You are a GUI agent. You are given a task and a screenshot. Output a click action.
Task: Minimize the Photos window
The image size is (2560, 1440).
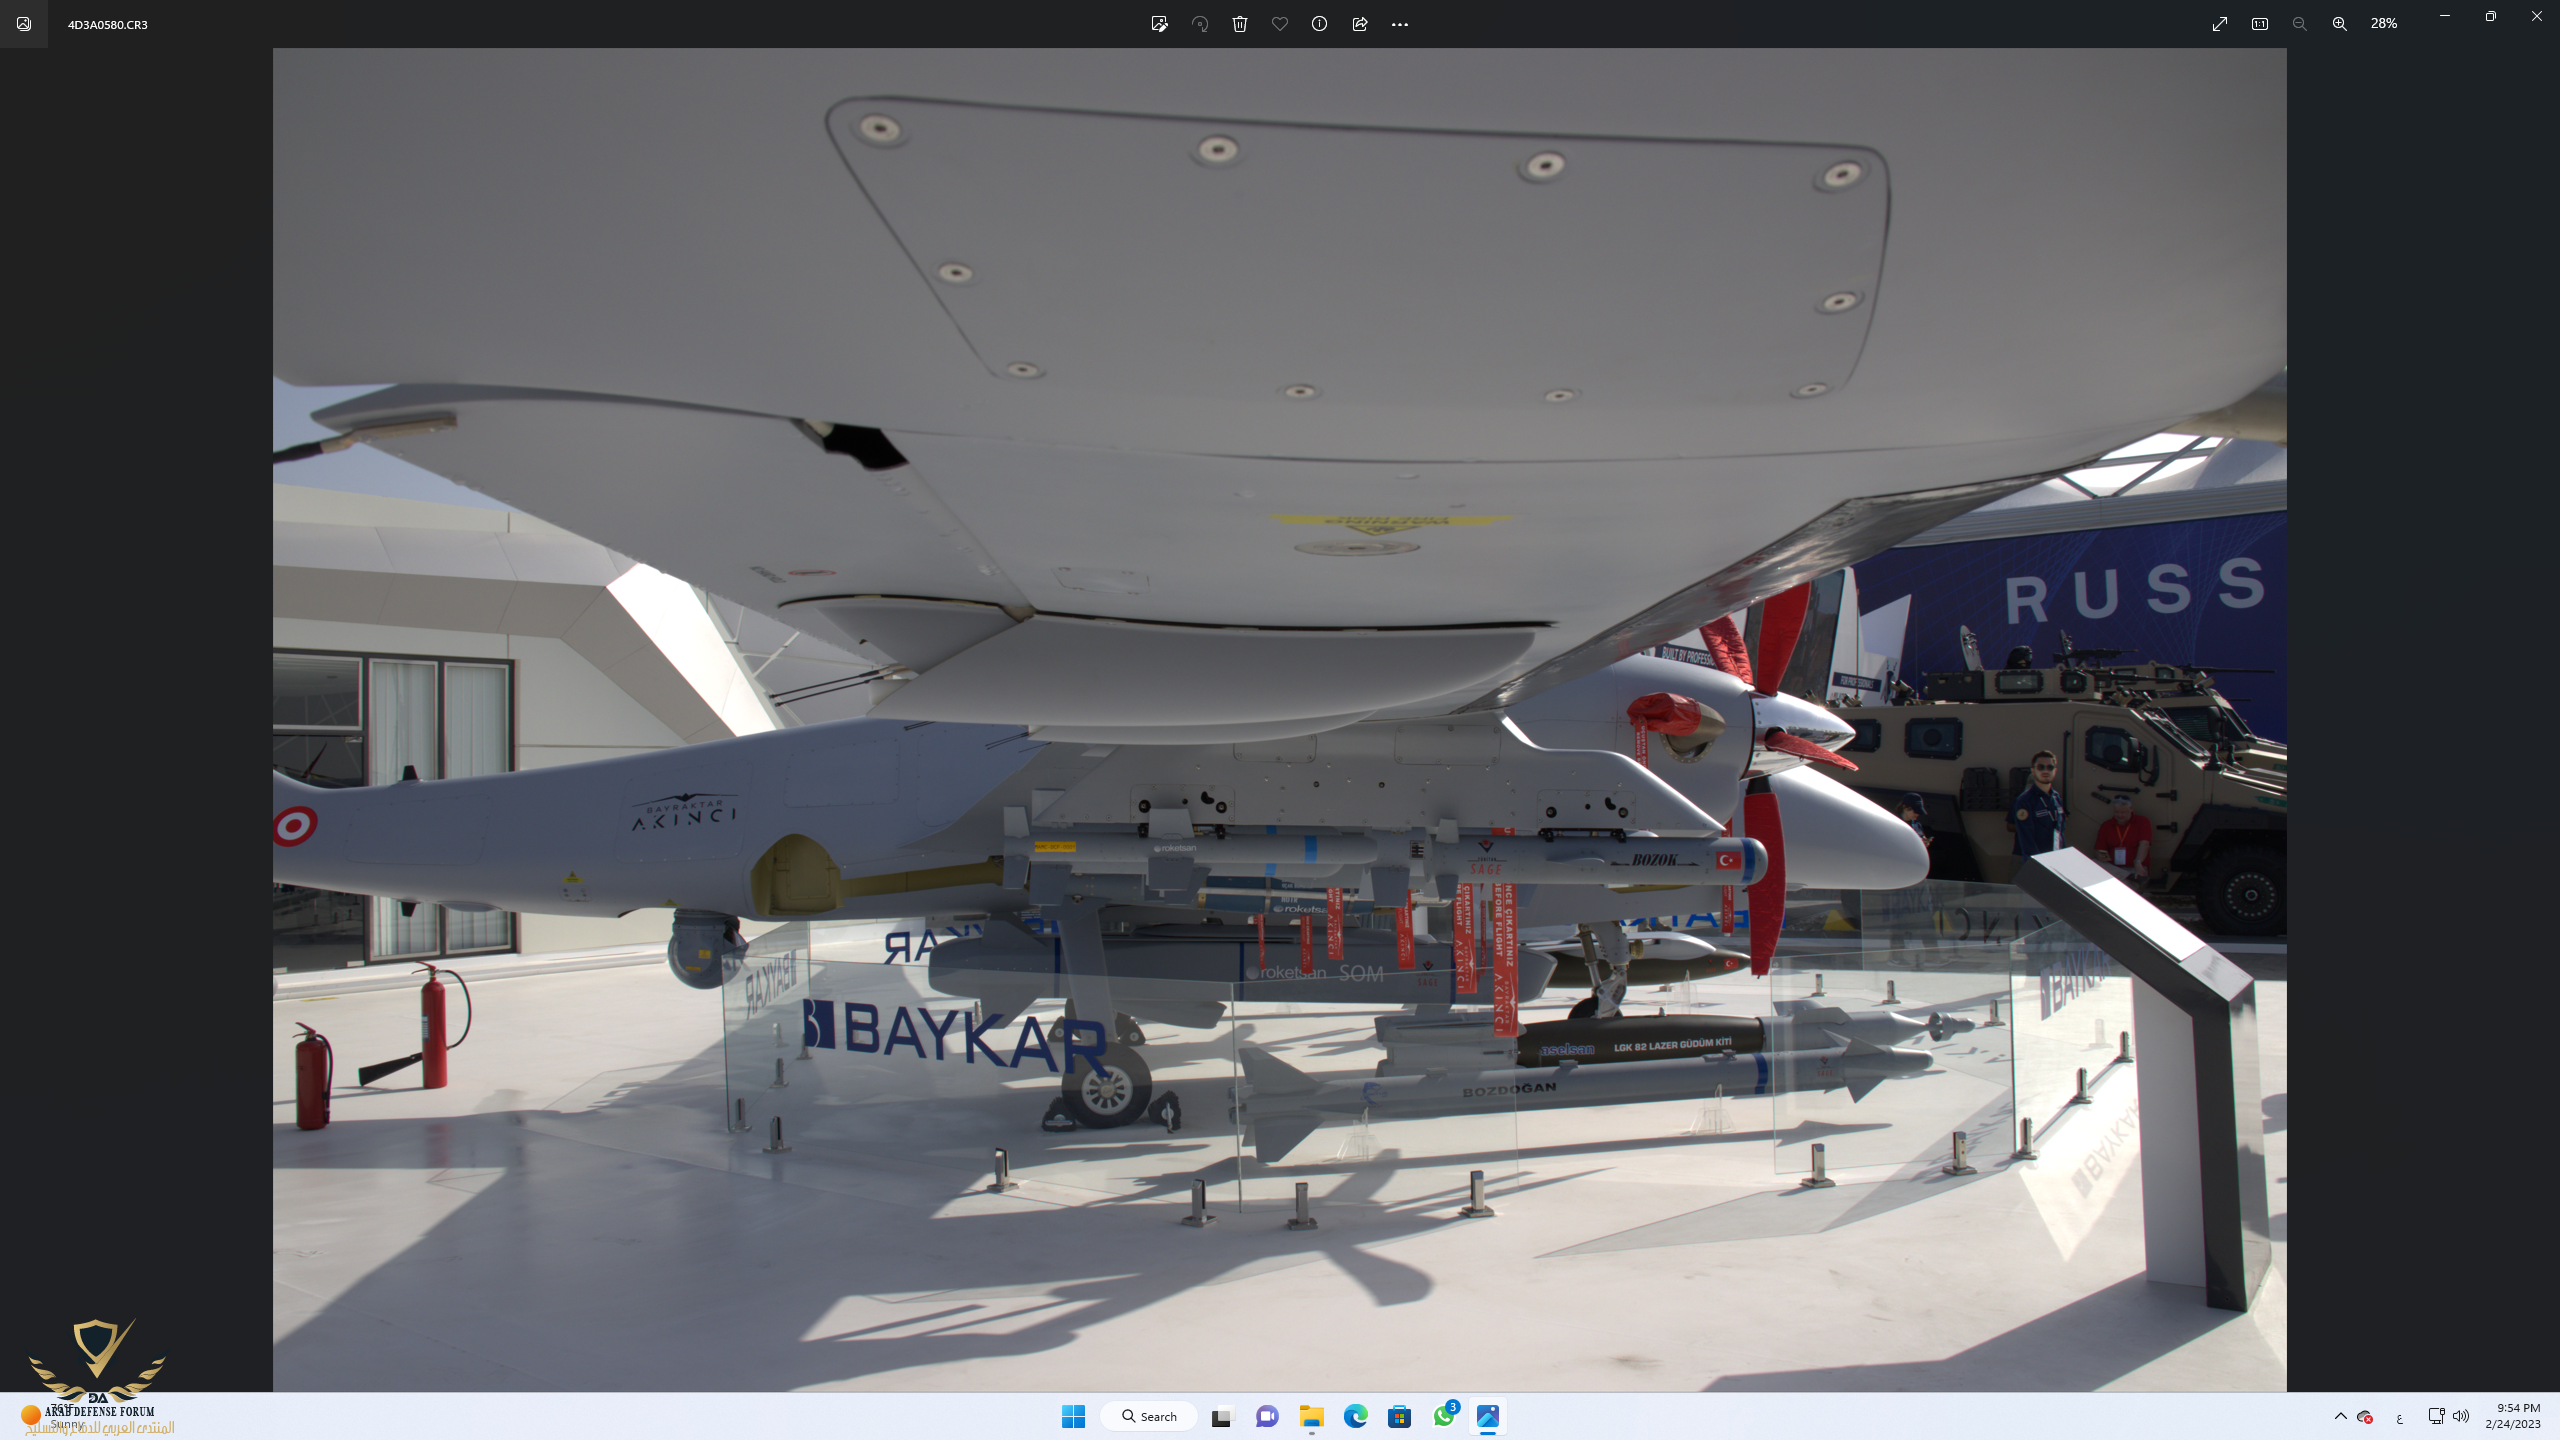(x=2444, y=16)
